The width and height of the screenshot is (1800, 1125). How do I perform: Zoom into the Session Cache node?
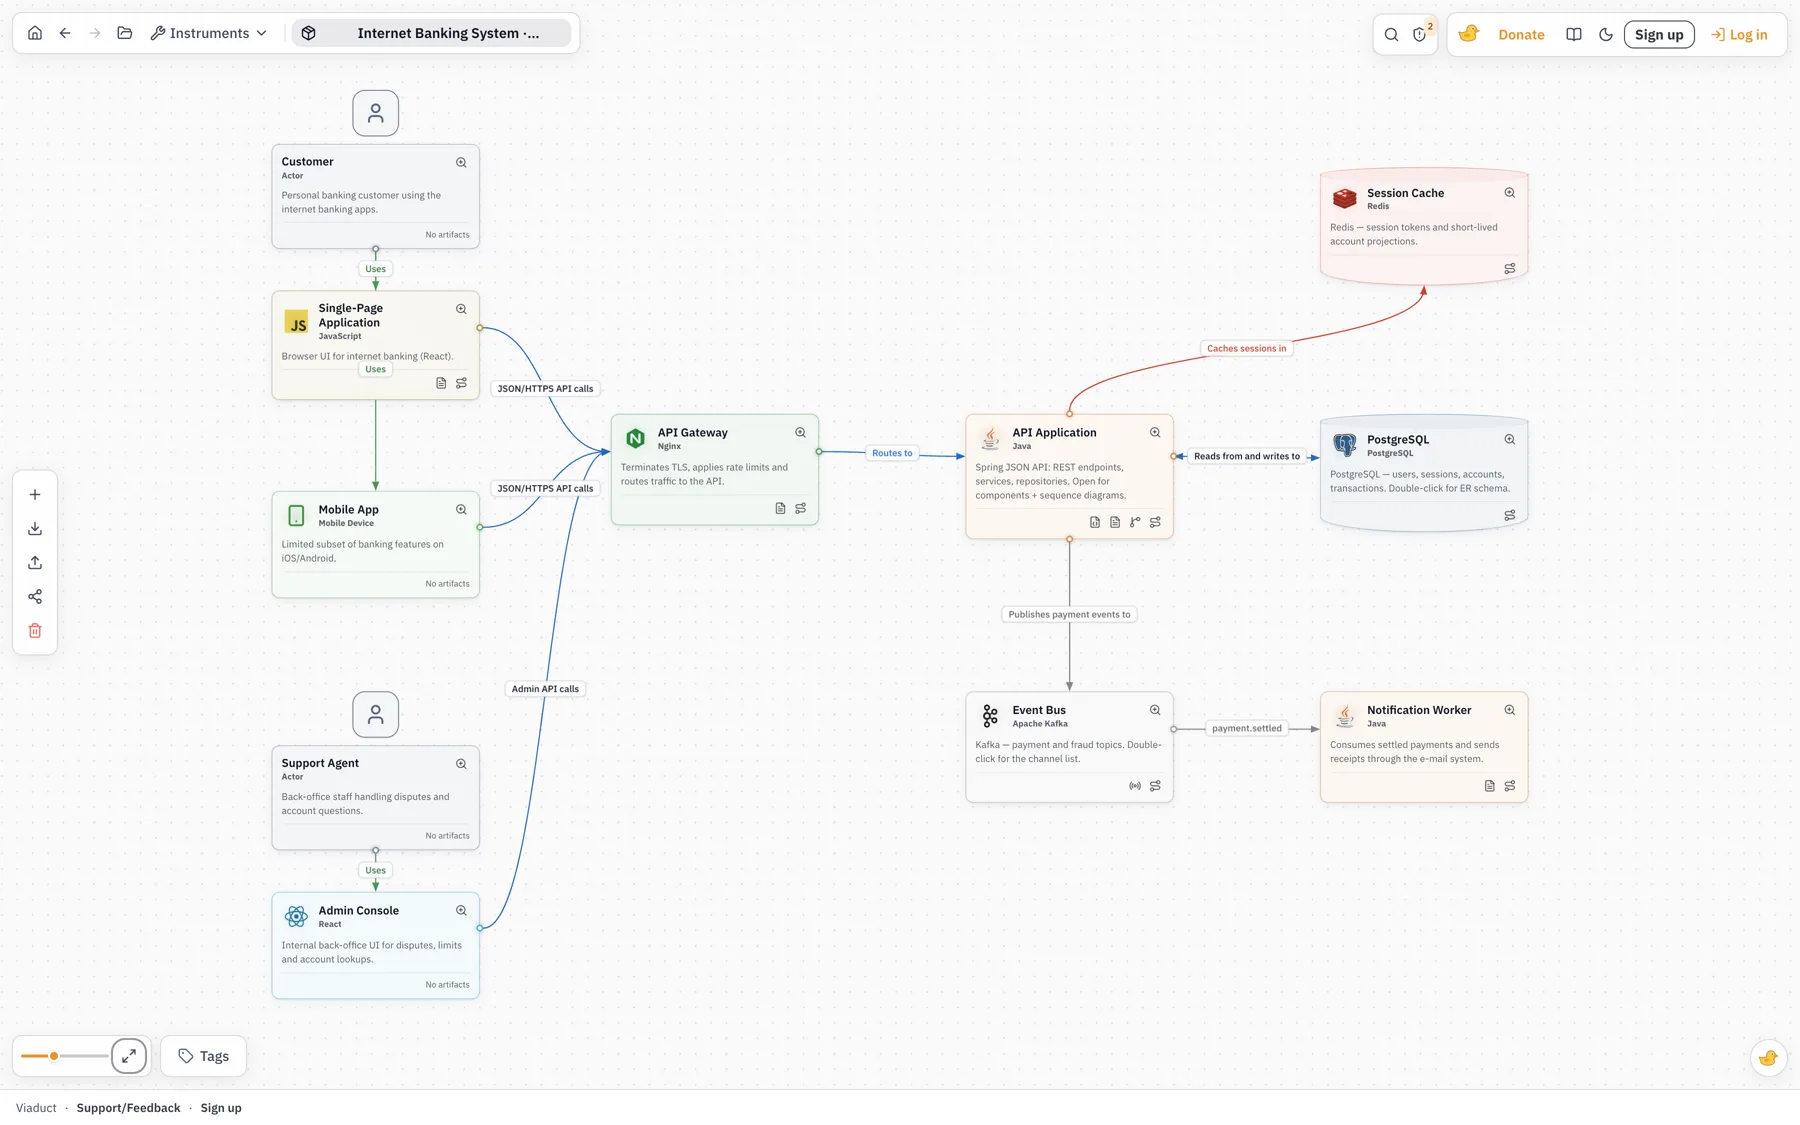pos(1510,193)
